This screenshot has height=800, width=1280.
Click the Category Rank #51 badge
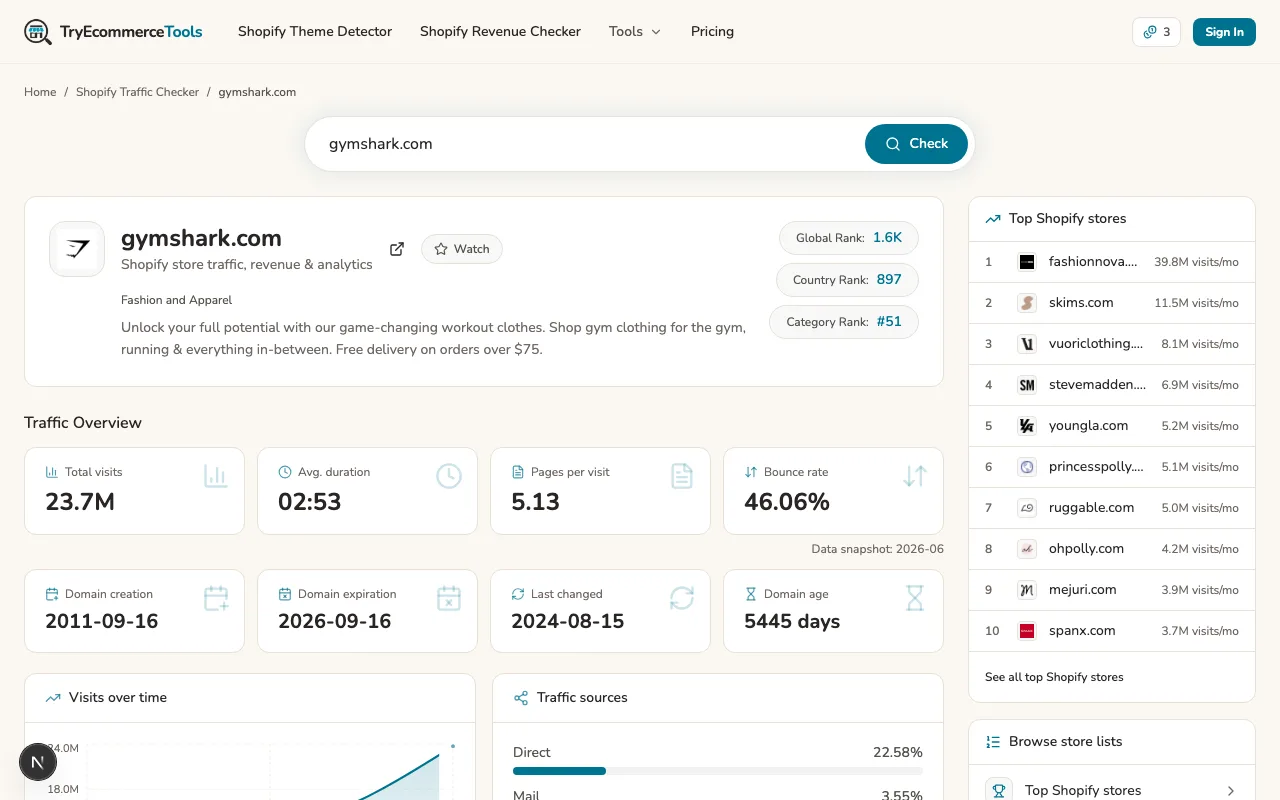[843, 322]
